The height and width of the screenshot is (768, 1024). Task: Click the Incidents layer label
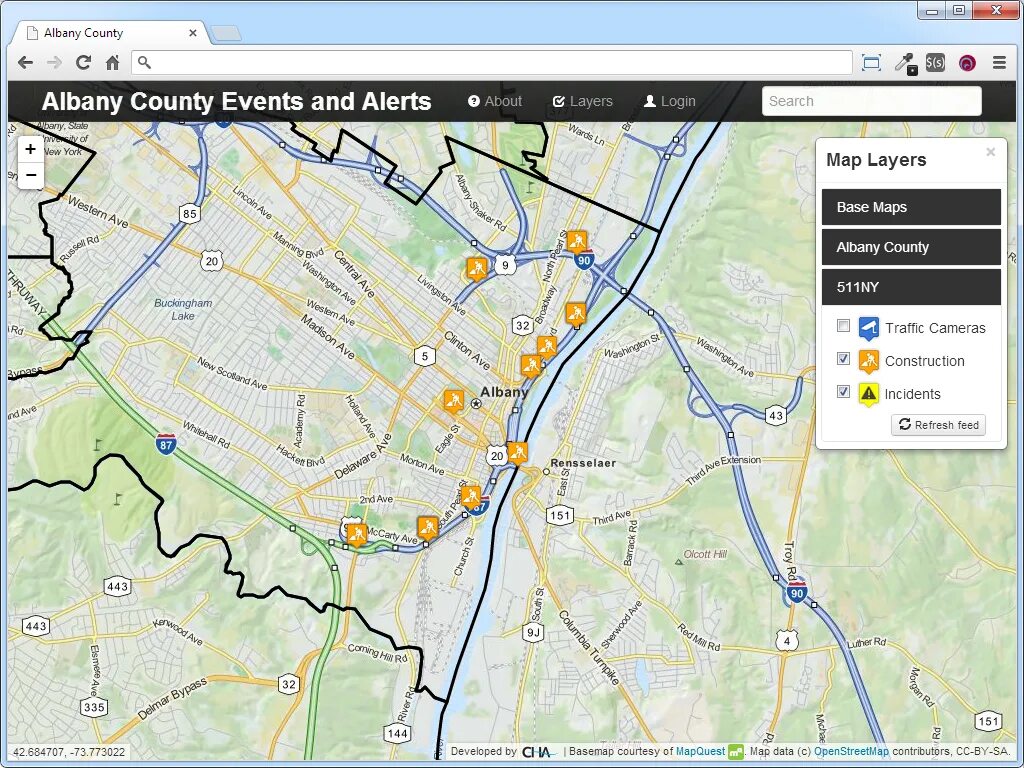click(x=912, y=394)
